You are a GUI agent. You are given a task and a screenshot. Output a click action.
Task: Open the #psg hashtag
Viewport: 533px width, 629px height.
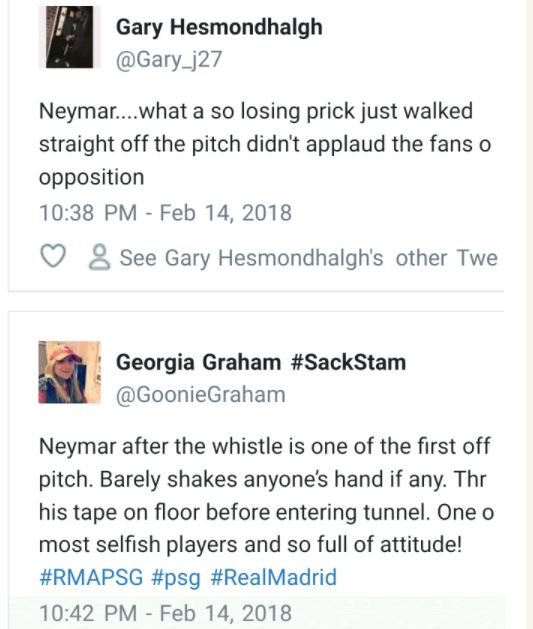176,578
